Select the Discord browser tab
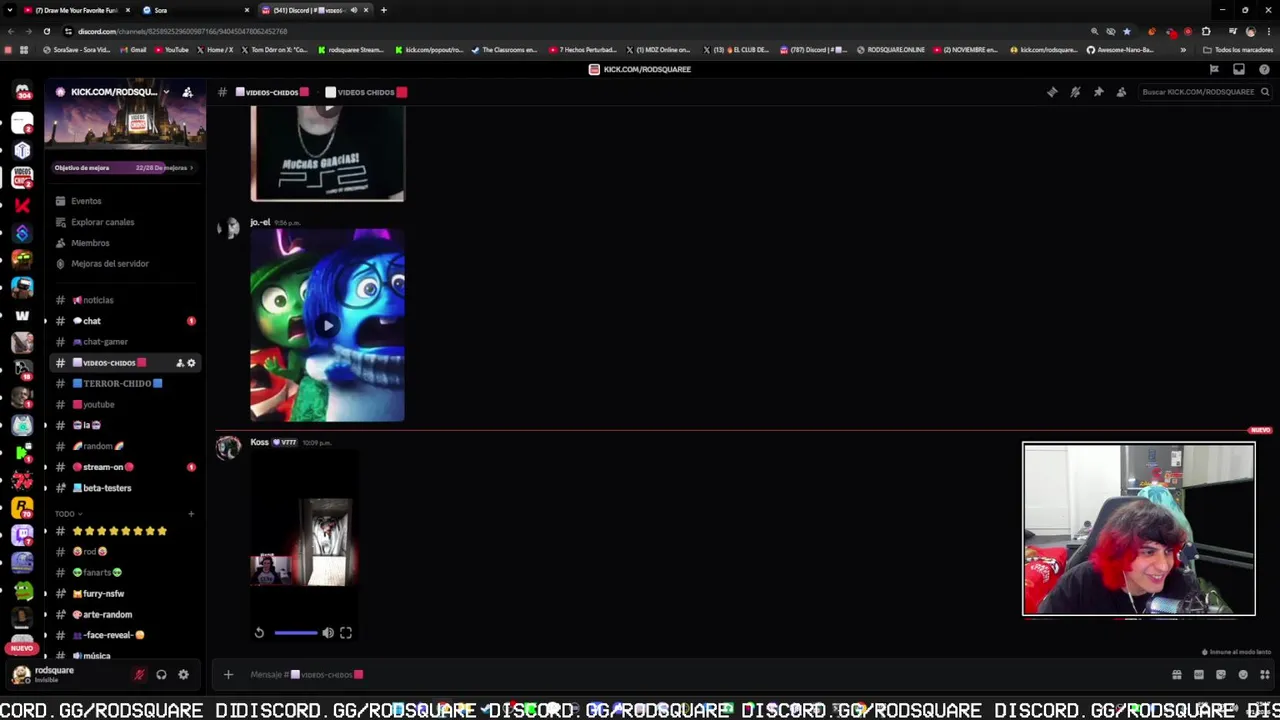 pos(315,10)
